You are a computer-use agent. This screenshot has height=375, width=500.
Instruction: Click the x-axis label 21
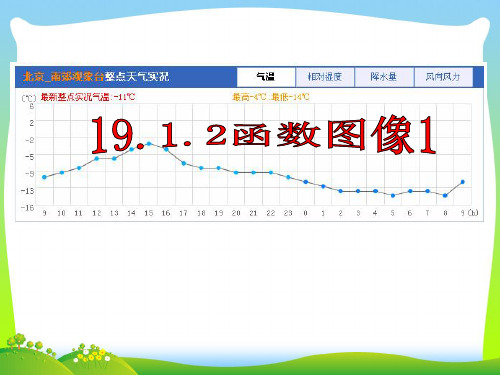[x=253, y=213]
